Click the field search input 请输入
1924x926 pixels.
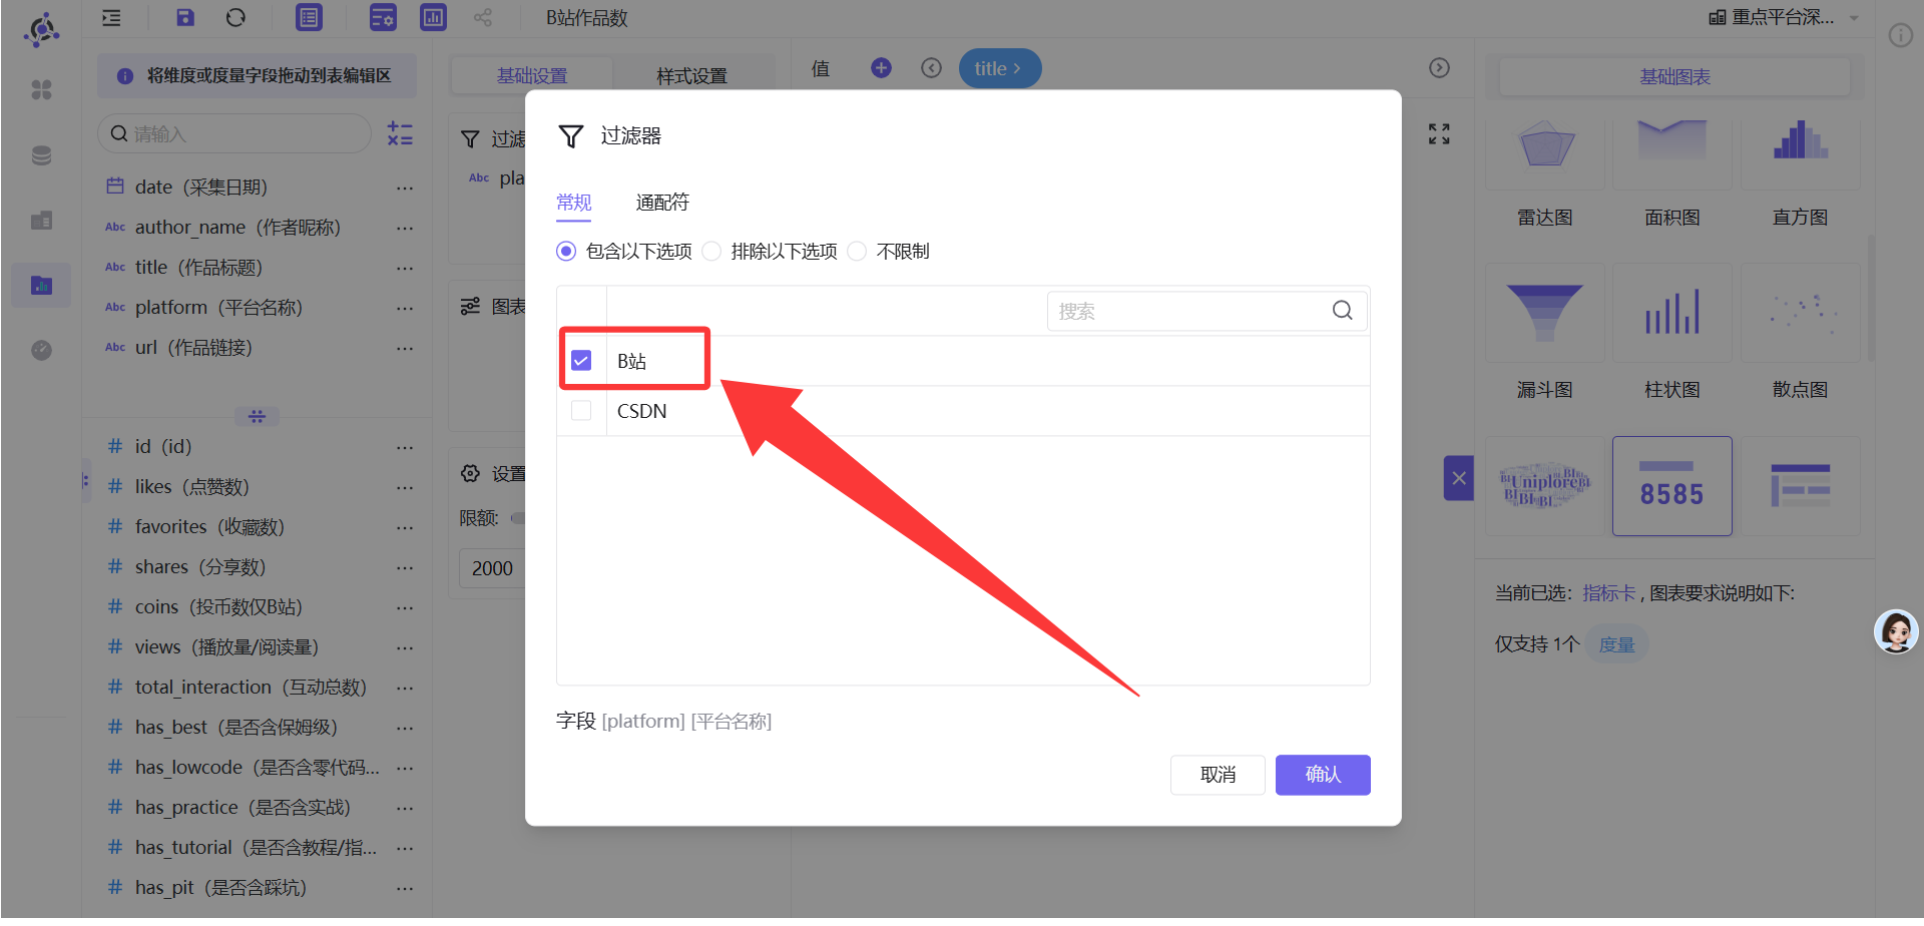[x=235, y=134]
